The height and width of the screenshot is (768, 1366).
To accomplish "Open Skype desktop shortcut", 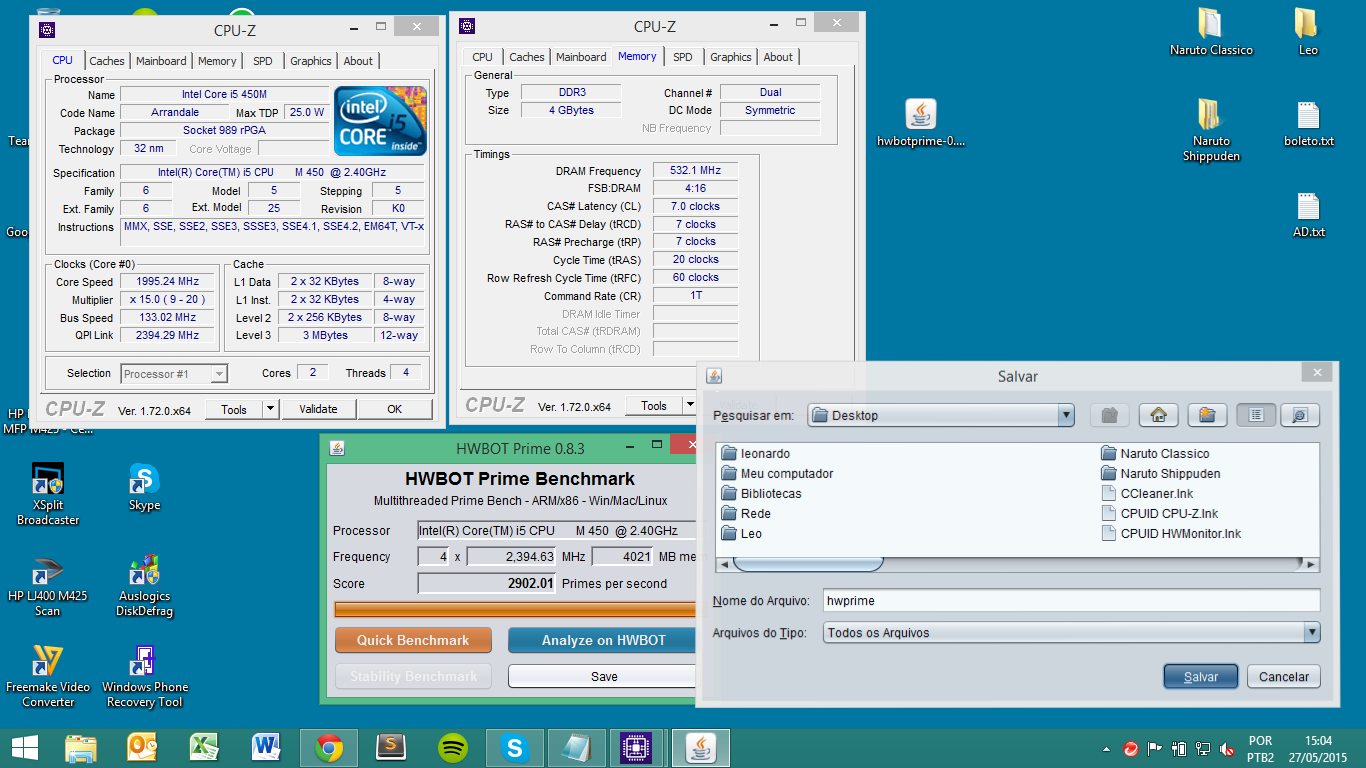I will tap(144, 488).
